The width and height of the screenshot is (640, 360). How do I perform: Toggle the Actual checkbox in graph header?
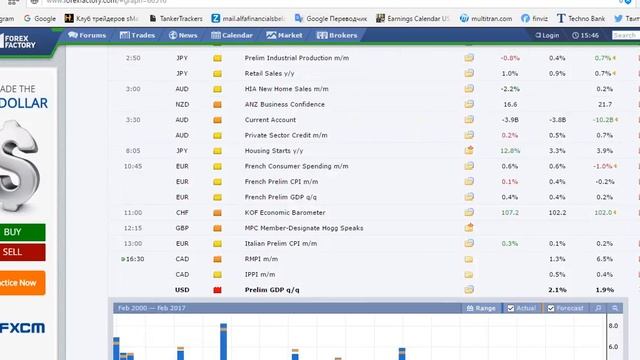pyautogui.click(x=511, y=308)
